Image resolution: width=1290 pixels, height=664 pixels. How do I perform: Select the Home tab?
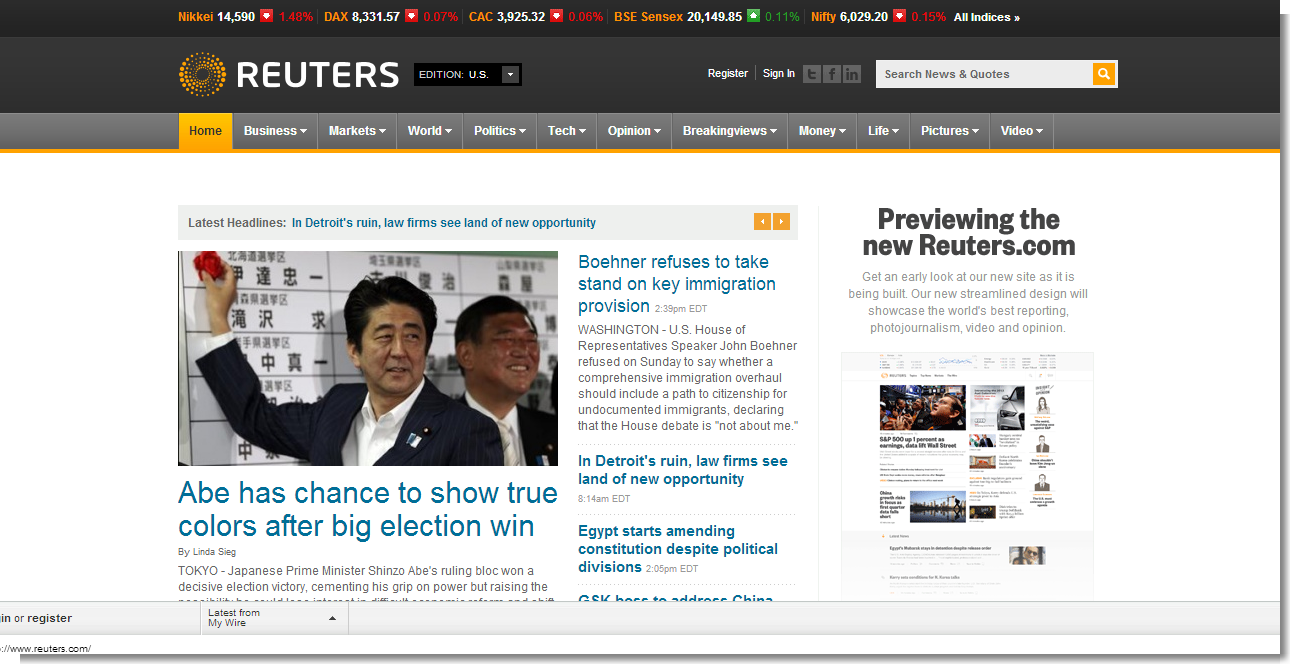click(x=205, y=131)
